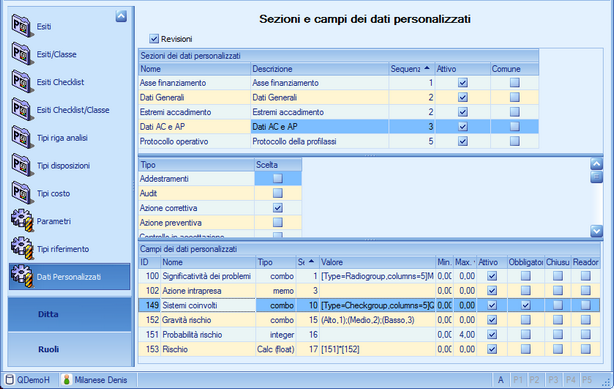This screenshot has width=614, height=389.
Task: Click the P4 status bar indicator
Action: click(x=571, y=380)
